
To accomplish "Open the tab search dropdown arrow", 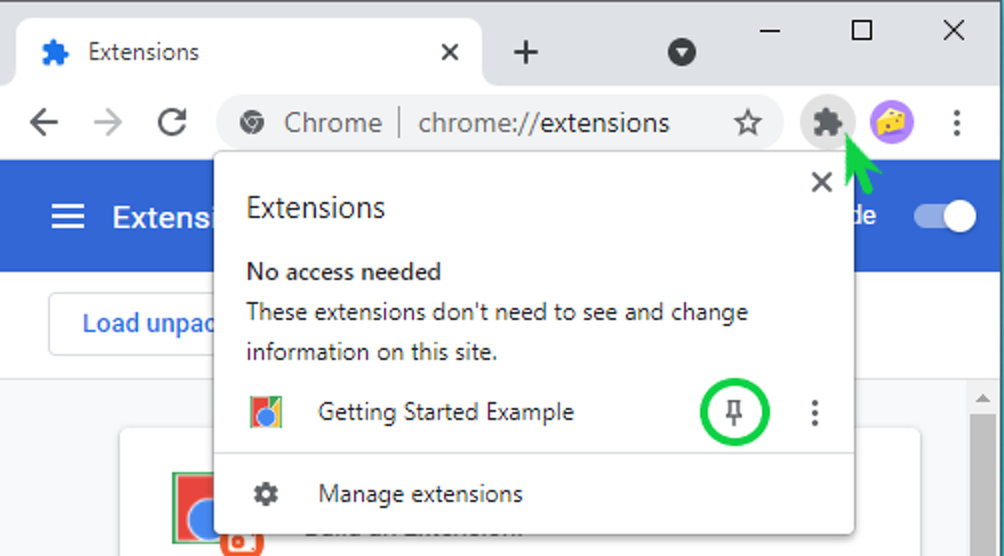I will point(682,52).
